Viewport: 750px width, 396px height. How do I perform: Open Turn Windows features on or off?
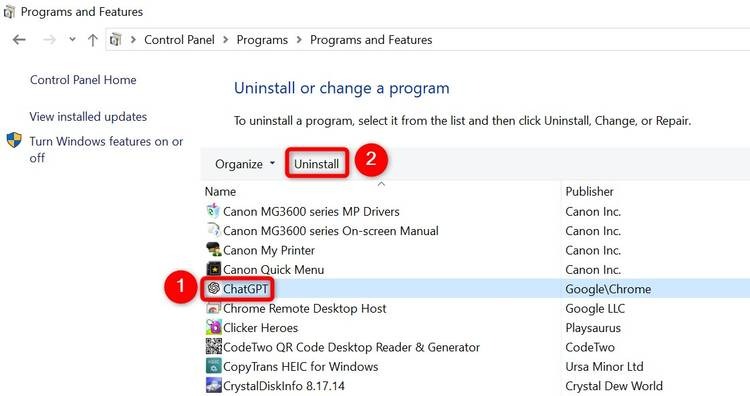click(106, 149)
